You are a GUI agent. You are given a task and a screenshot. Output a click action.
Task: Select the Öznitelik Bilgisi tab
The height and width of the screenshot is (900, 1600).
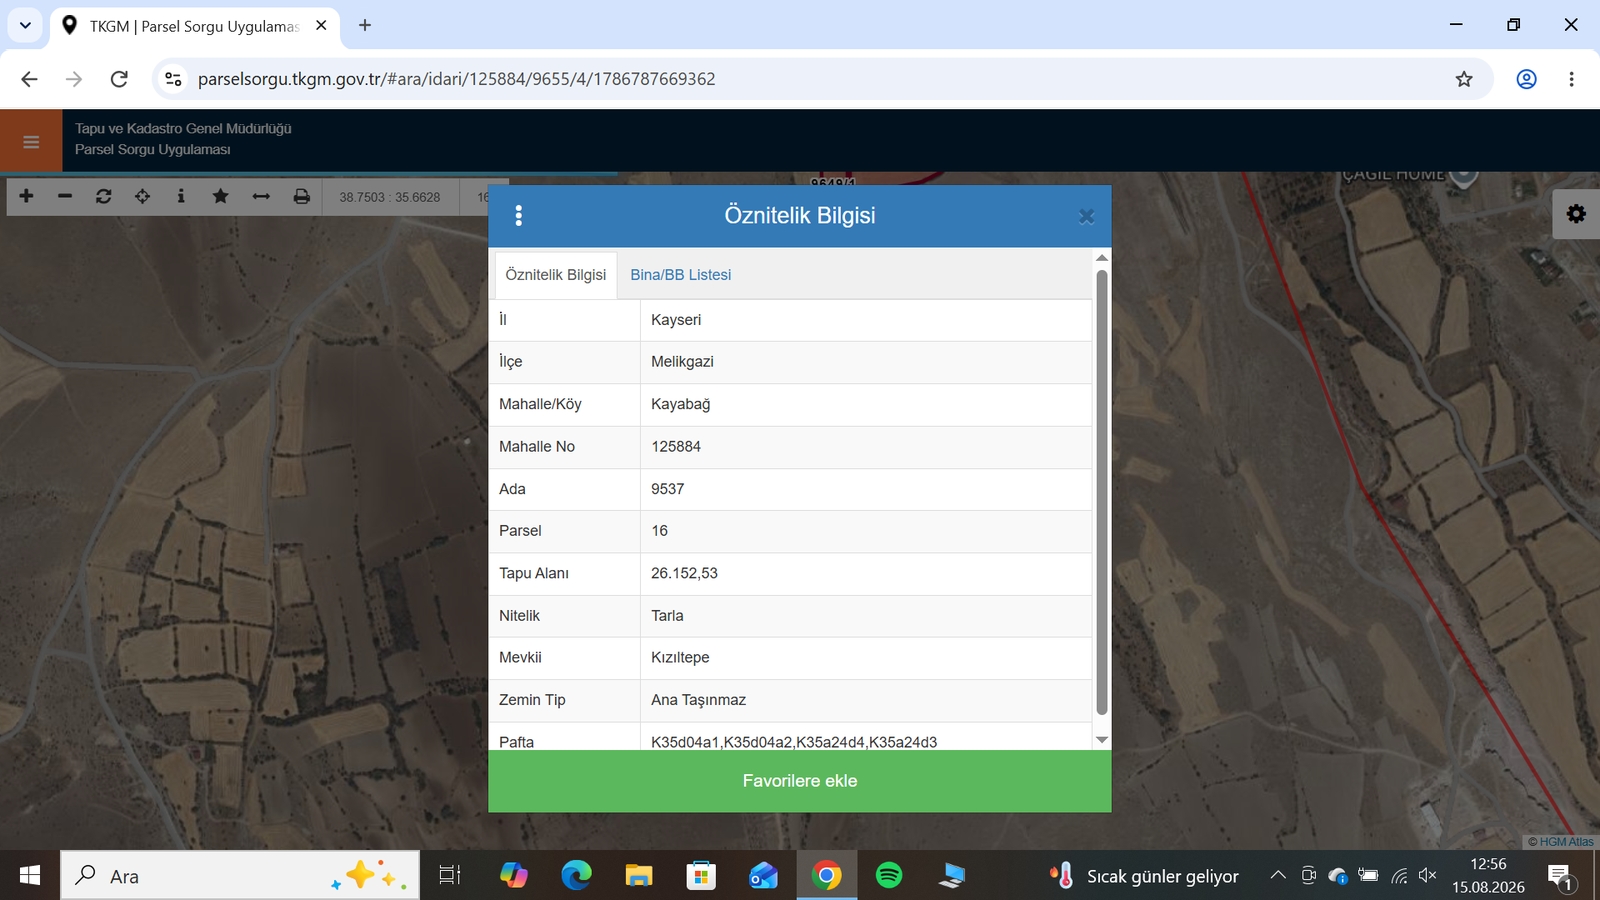[x=556, y=275]
